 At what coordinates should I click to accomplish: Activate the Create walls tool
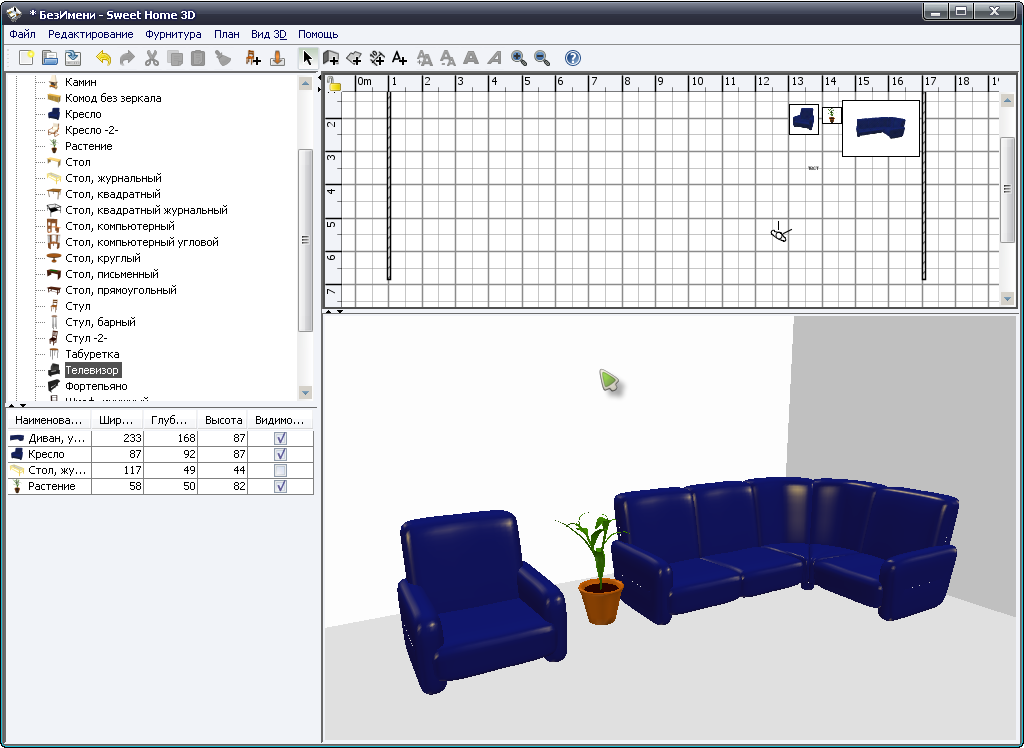pos(331,58)
